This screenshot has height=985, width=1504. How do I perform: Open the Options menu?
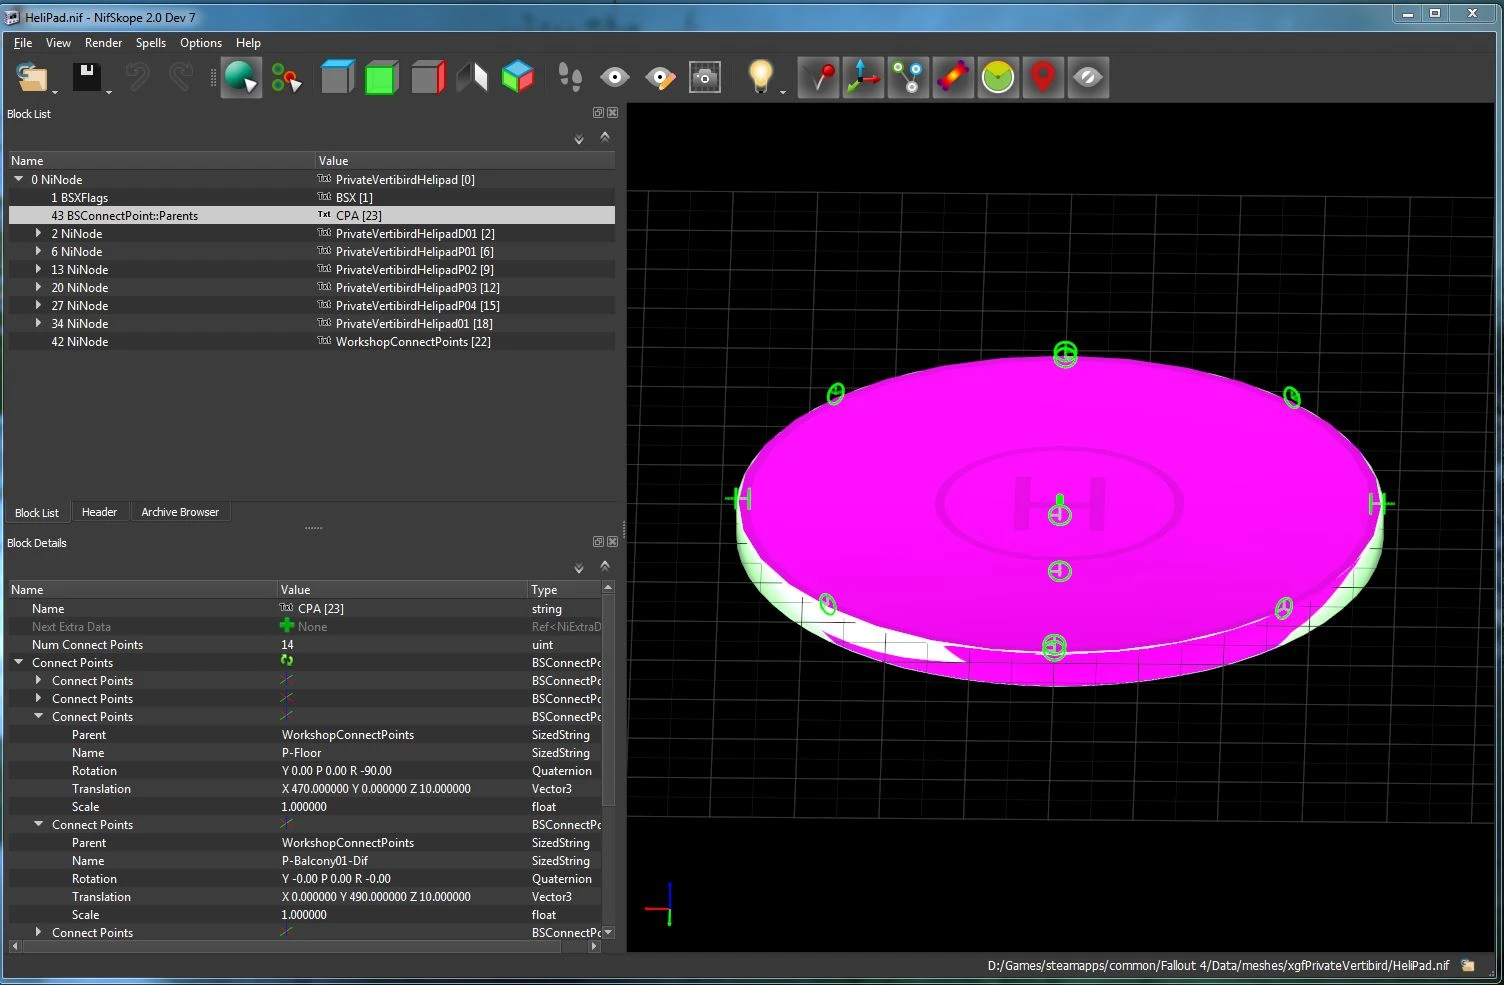pos(201,43)
